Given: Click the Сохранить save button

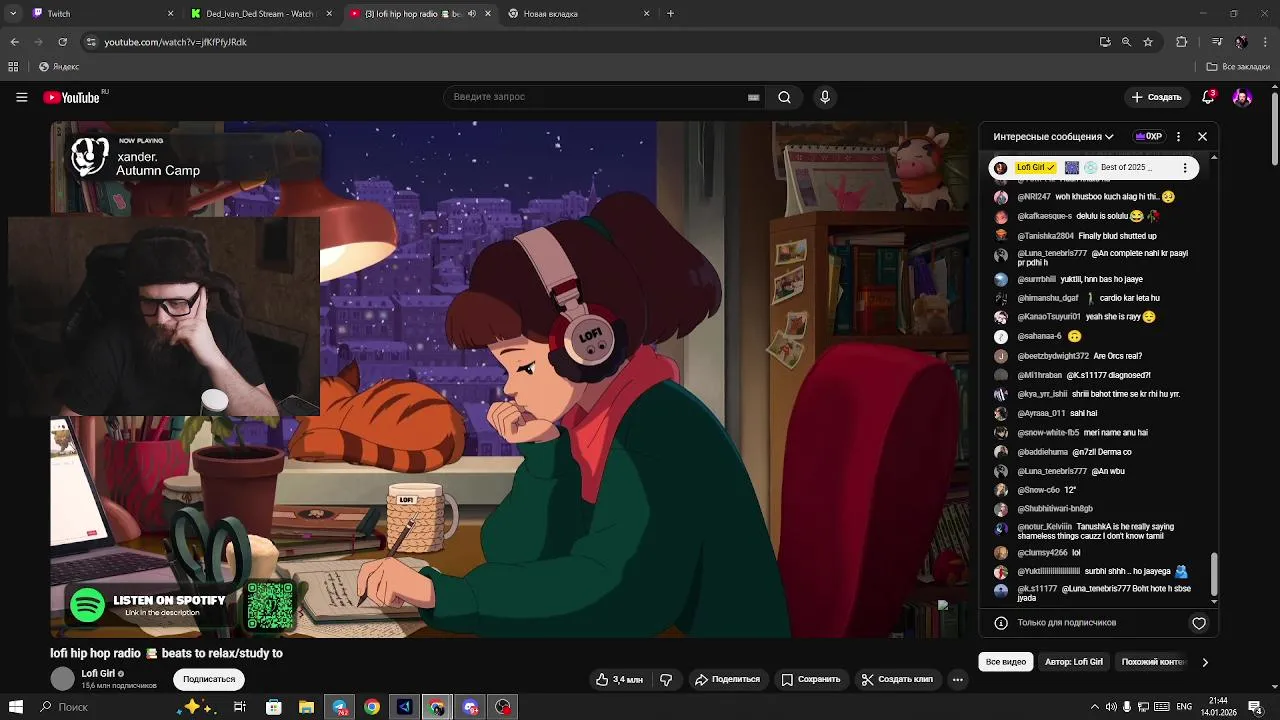Looking at the screenshot, I should pos(811,679).
